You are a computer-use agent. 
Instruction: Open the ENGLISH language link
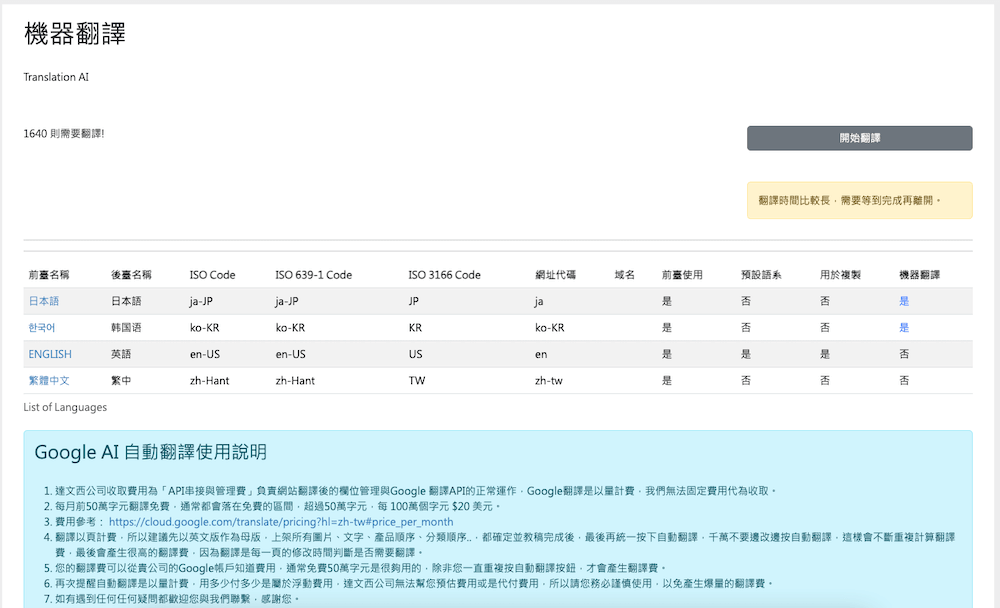(50, 354)
